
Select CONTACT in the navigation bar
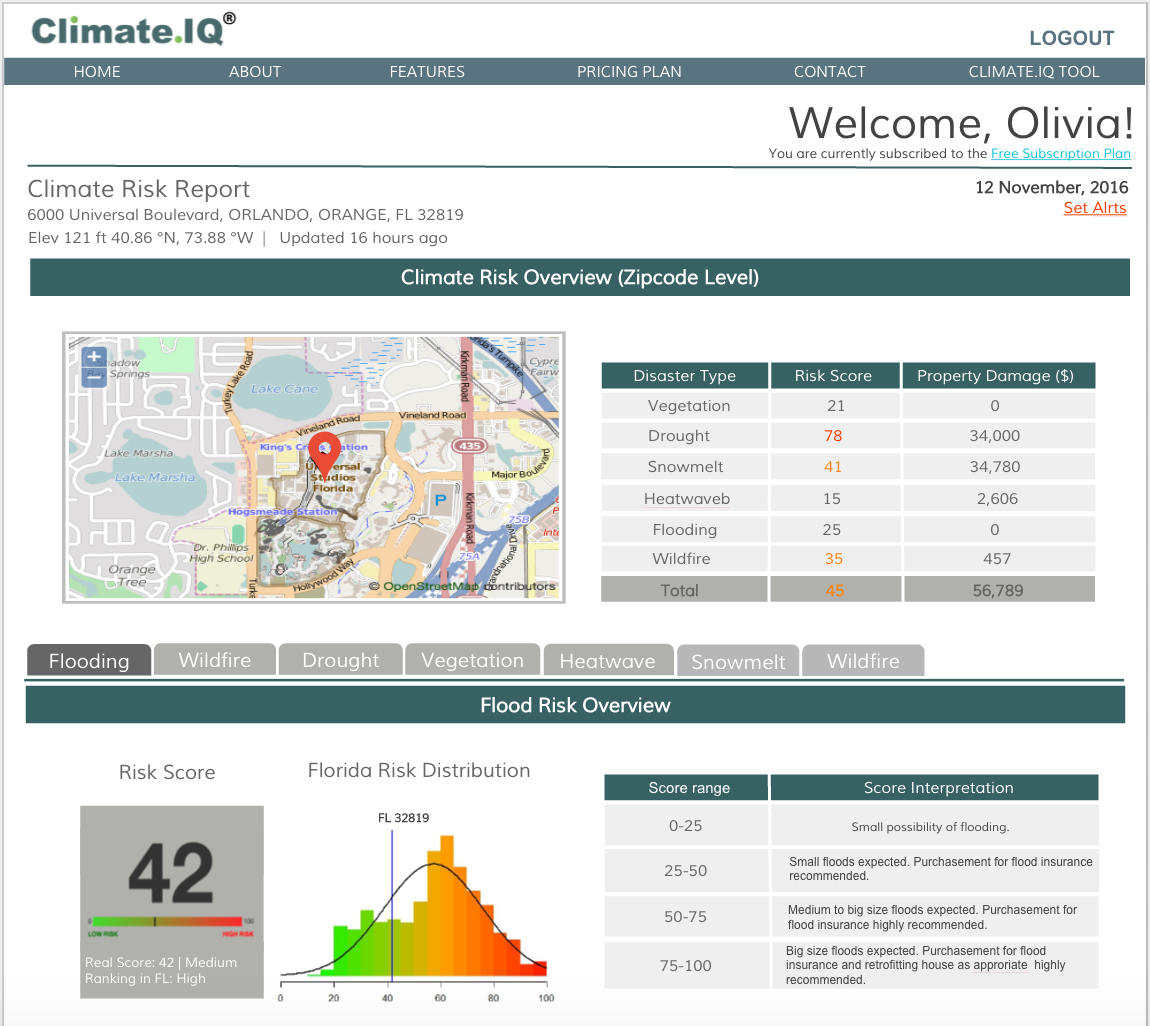(829, 72)
